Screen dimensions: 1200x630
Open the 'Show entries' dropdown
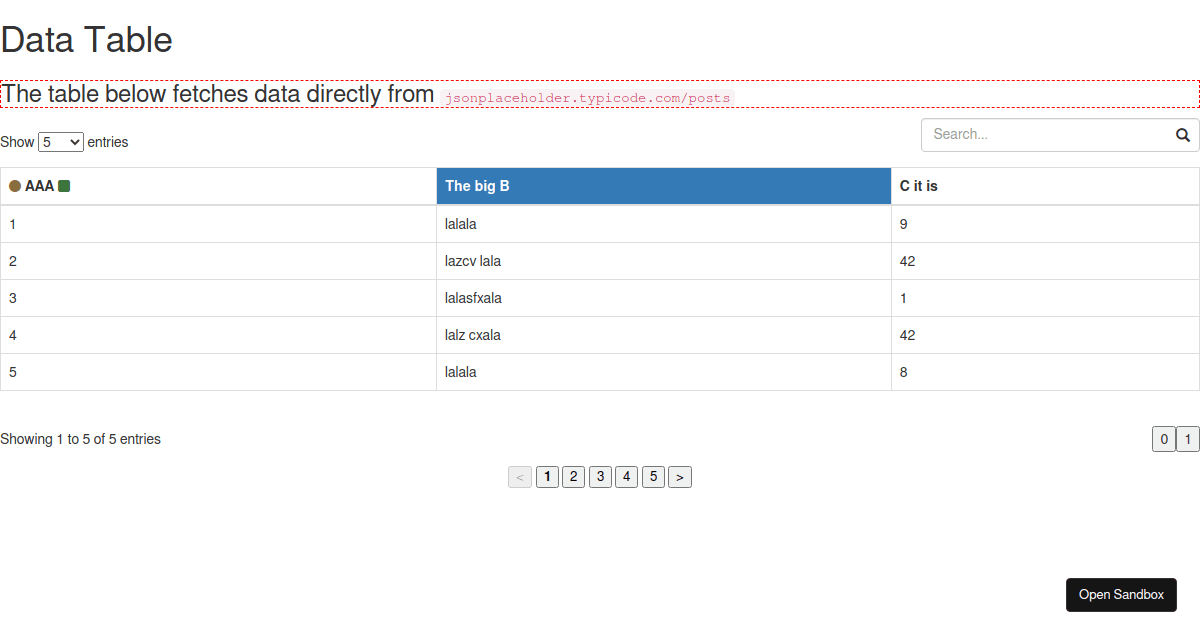click(x=60, y=142)
